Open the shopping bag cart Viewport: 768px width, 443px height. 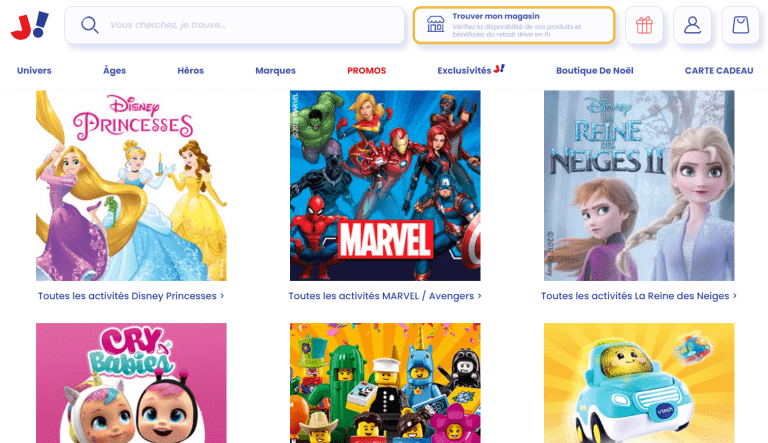pos(741,25)
